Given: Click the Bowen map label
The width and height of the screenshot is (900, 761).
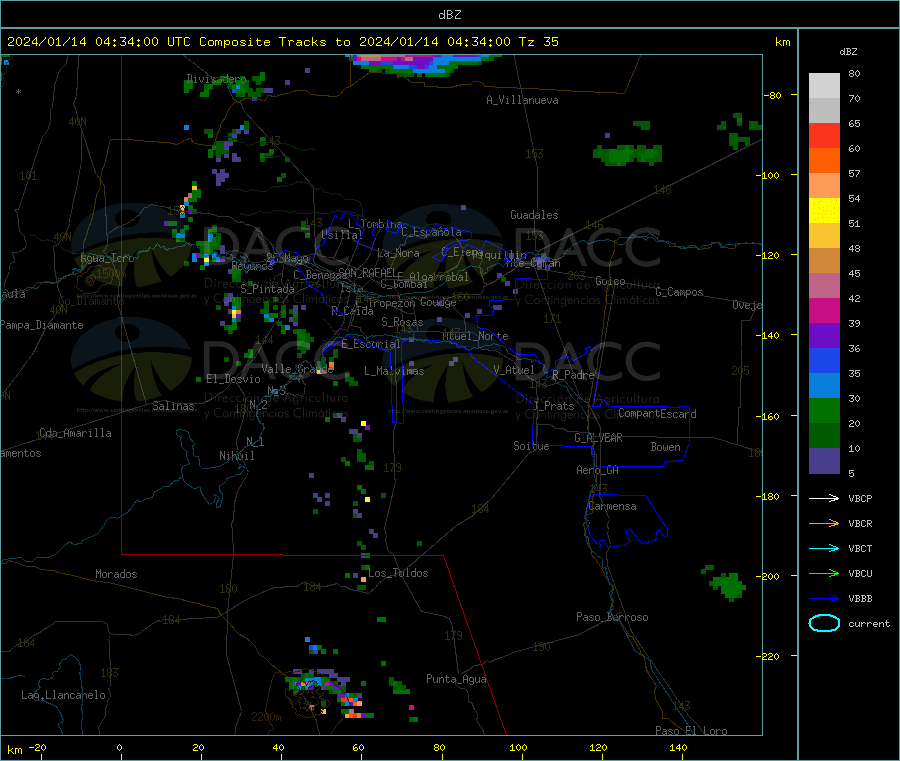Looking at the screenshot, I should point(665,446).
